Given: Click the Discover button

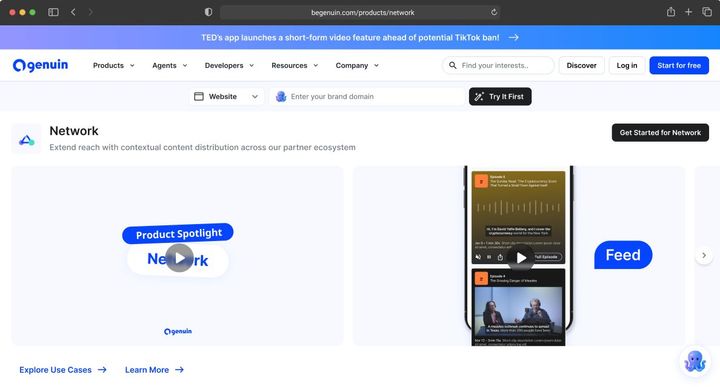Looking at the screenshot, I should pyautogui.click(x=581, y=65).
